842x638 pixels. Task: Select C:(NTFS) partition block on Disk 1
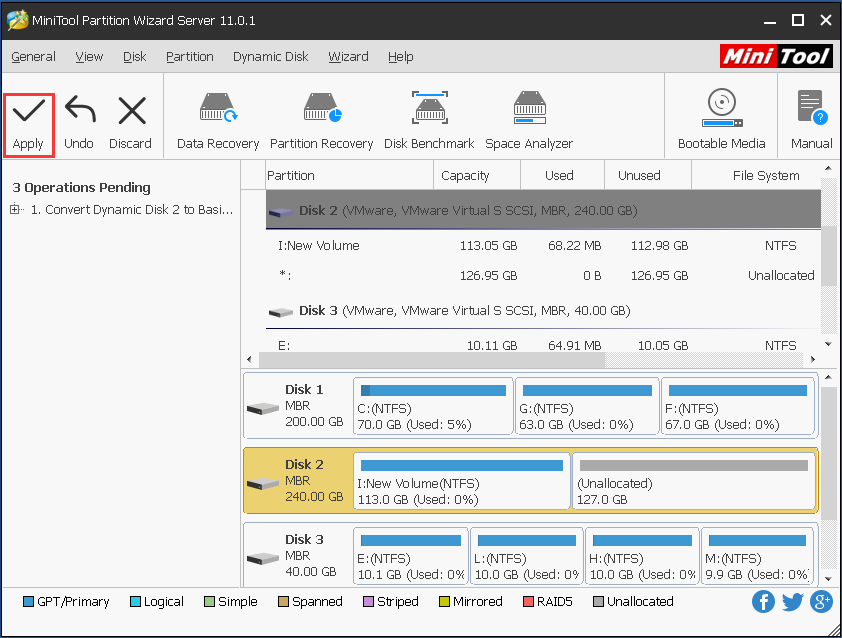point(433,406)
